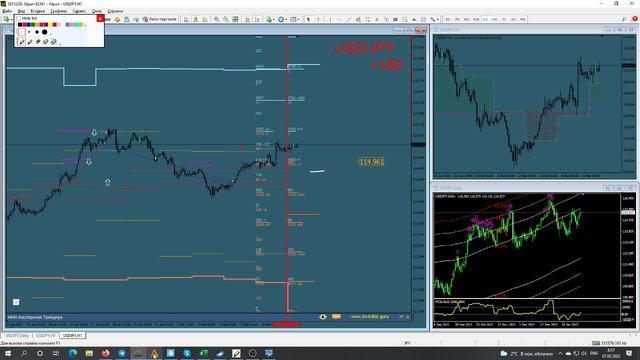Open the red notifications icon

635,19
